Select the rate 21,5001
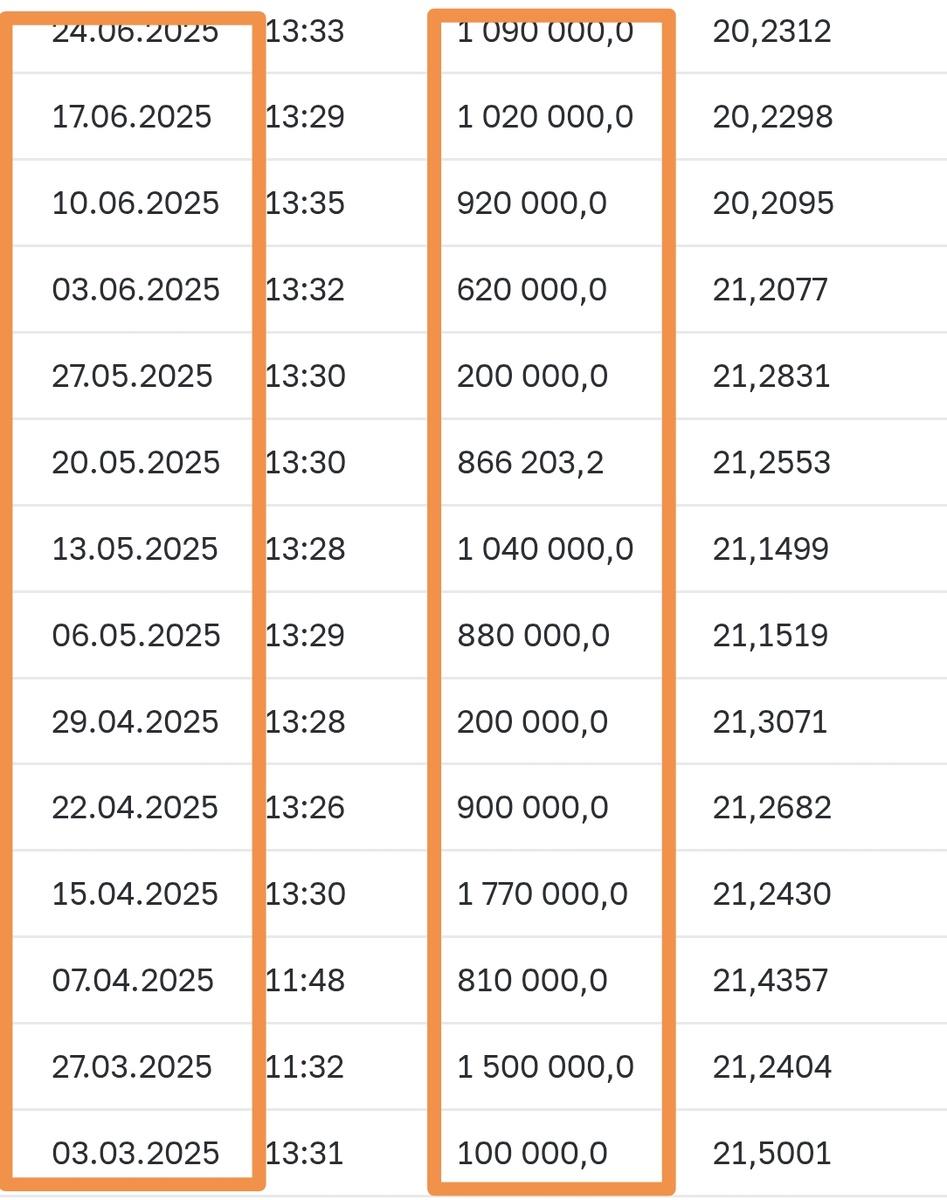This screenshot has width=947, height=1200. pos(771,1154)
